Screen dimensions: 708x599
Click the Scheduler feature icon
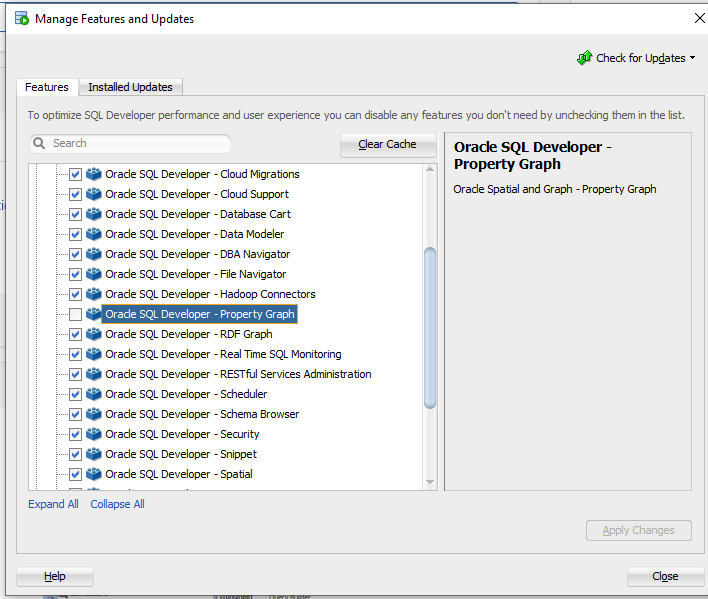click(93, 394)
